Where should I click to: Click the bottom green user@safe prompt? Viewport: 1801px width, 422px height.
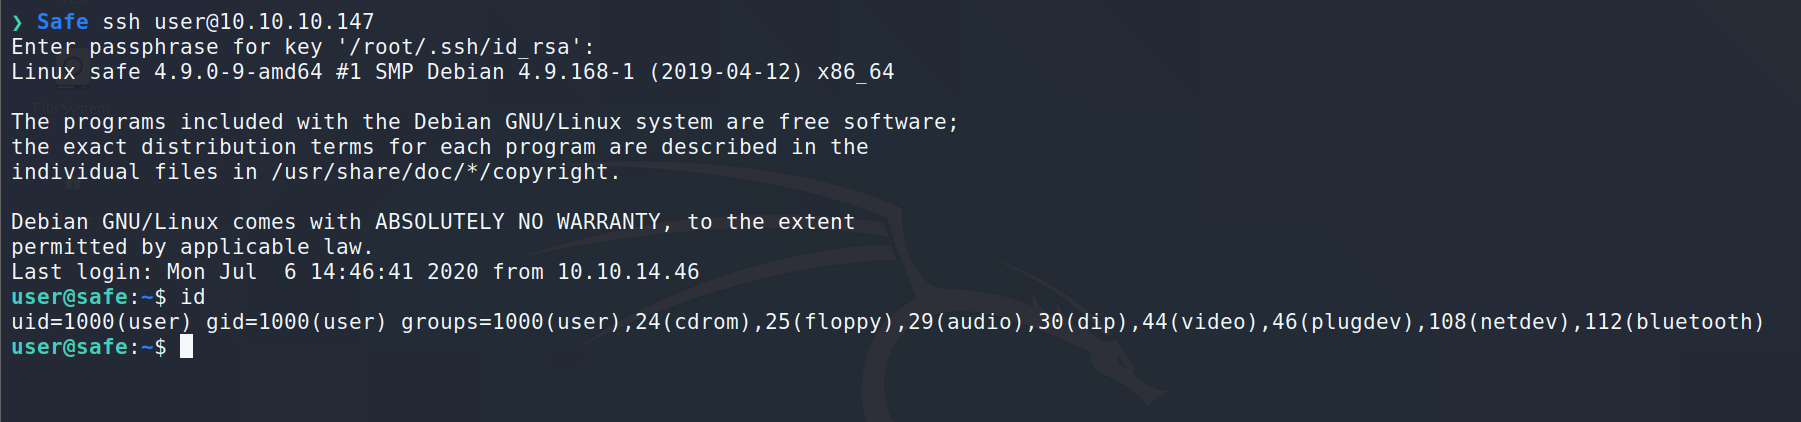coord(69,347)
